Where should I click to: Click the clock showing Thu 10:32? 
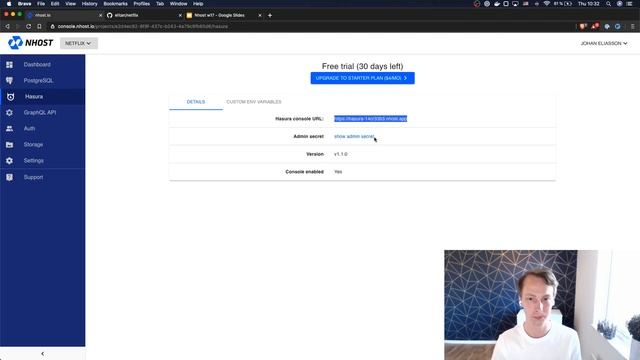(589, 4)
